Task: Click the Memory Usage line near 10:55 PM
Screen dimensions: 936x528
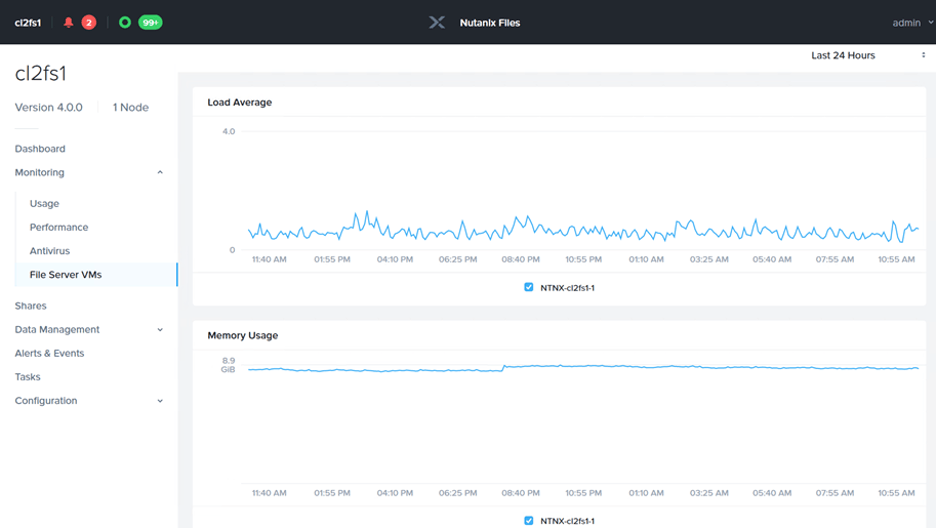Action: click(584, 366)
